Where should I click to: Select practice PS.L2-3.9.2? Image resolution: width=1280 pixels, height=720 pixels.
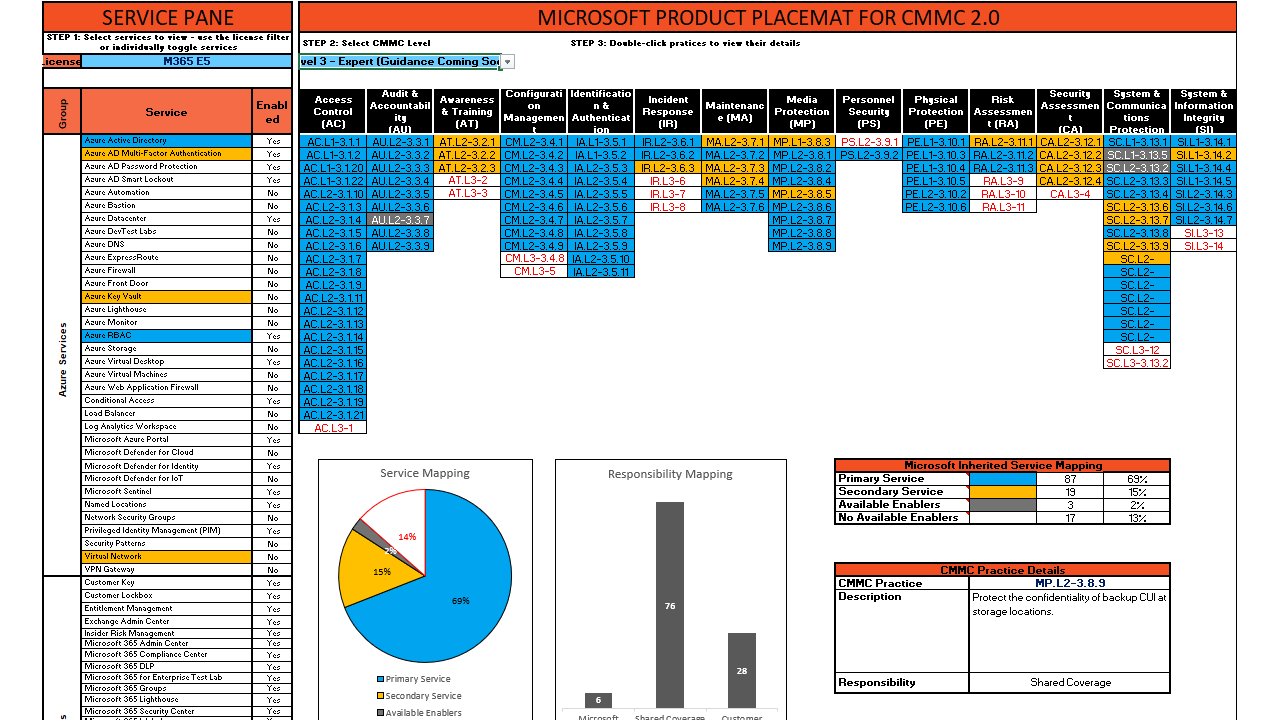869,155
